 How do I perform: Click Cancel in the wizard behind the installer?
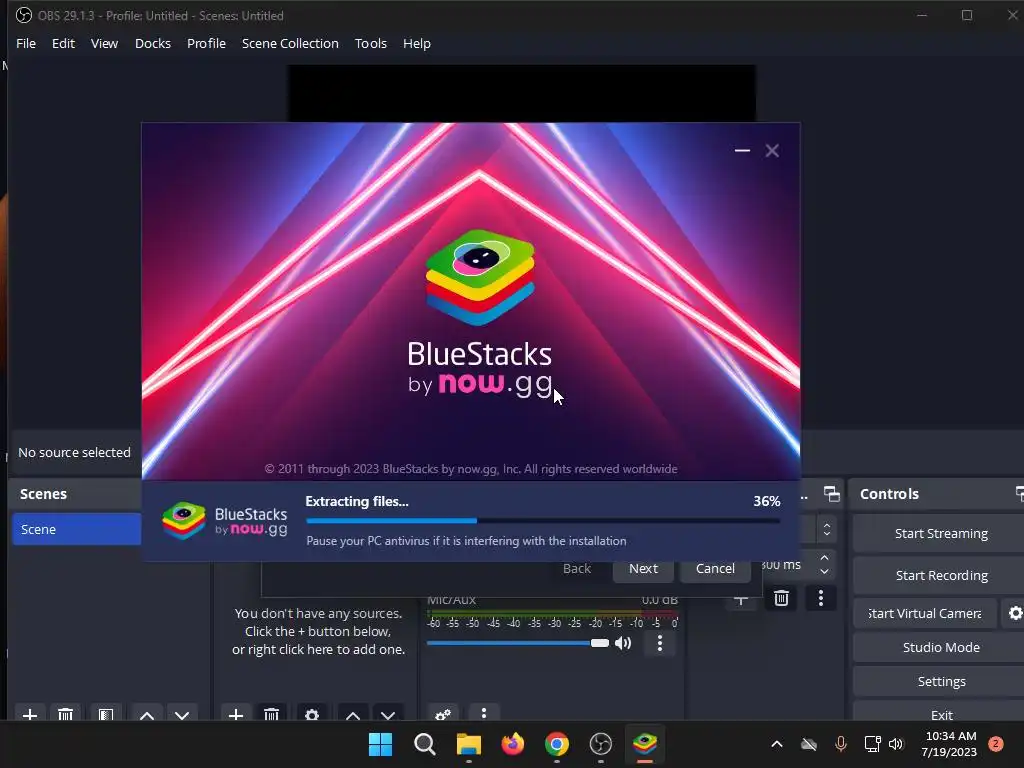(x=715, y=569)
